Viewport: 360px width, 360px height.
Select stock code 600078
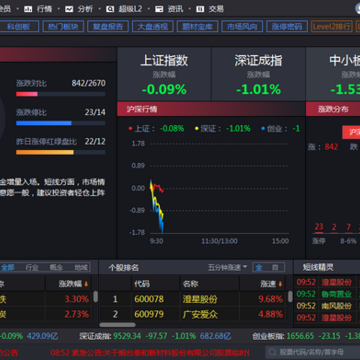coord(149,299)
